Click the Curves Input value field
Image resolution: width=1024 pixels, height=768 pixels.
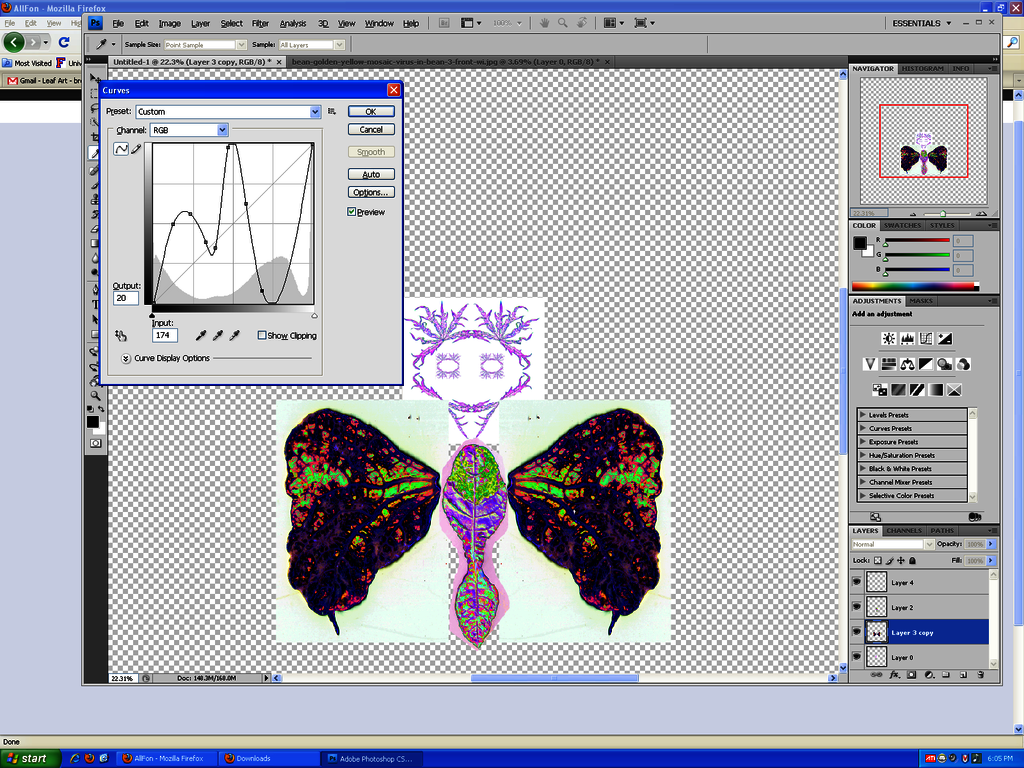[165, 335]
